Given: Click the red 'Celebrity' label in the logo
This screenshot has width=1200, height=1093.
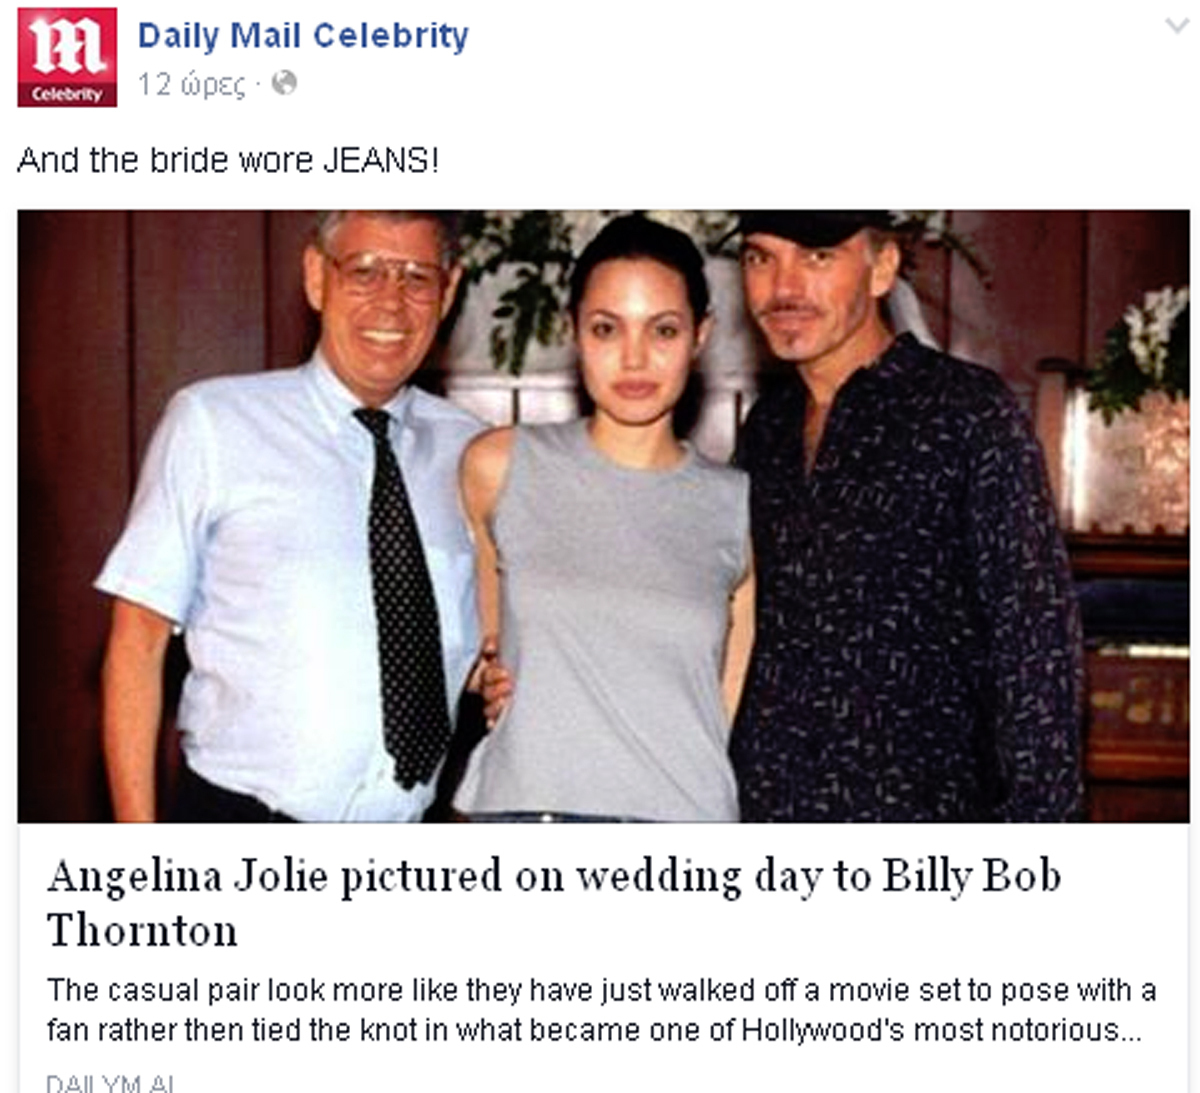Looking at the screenshot, I should (x=67, y=94).
